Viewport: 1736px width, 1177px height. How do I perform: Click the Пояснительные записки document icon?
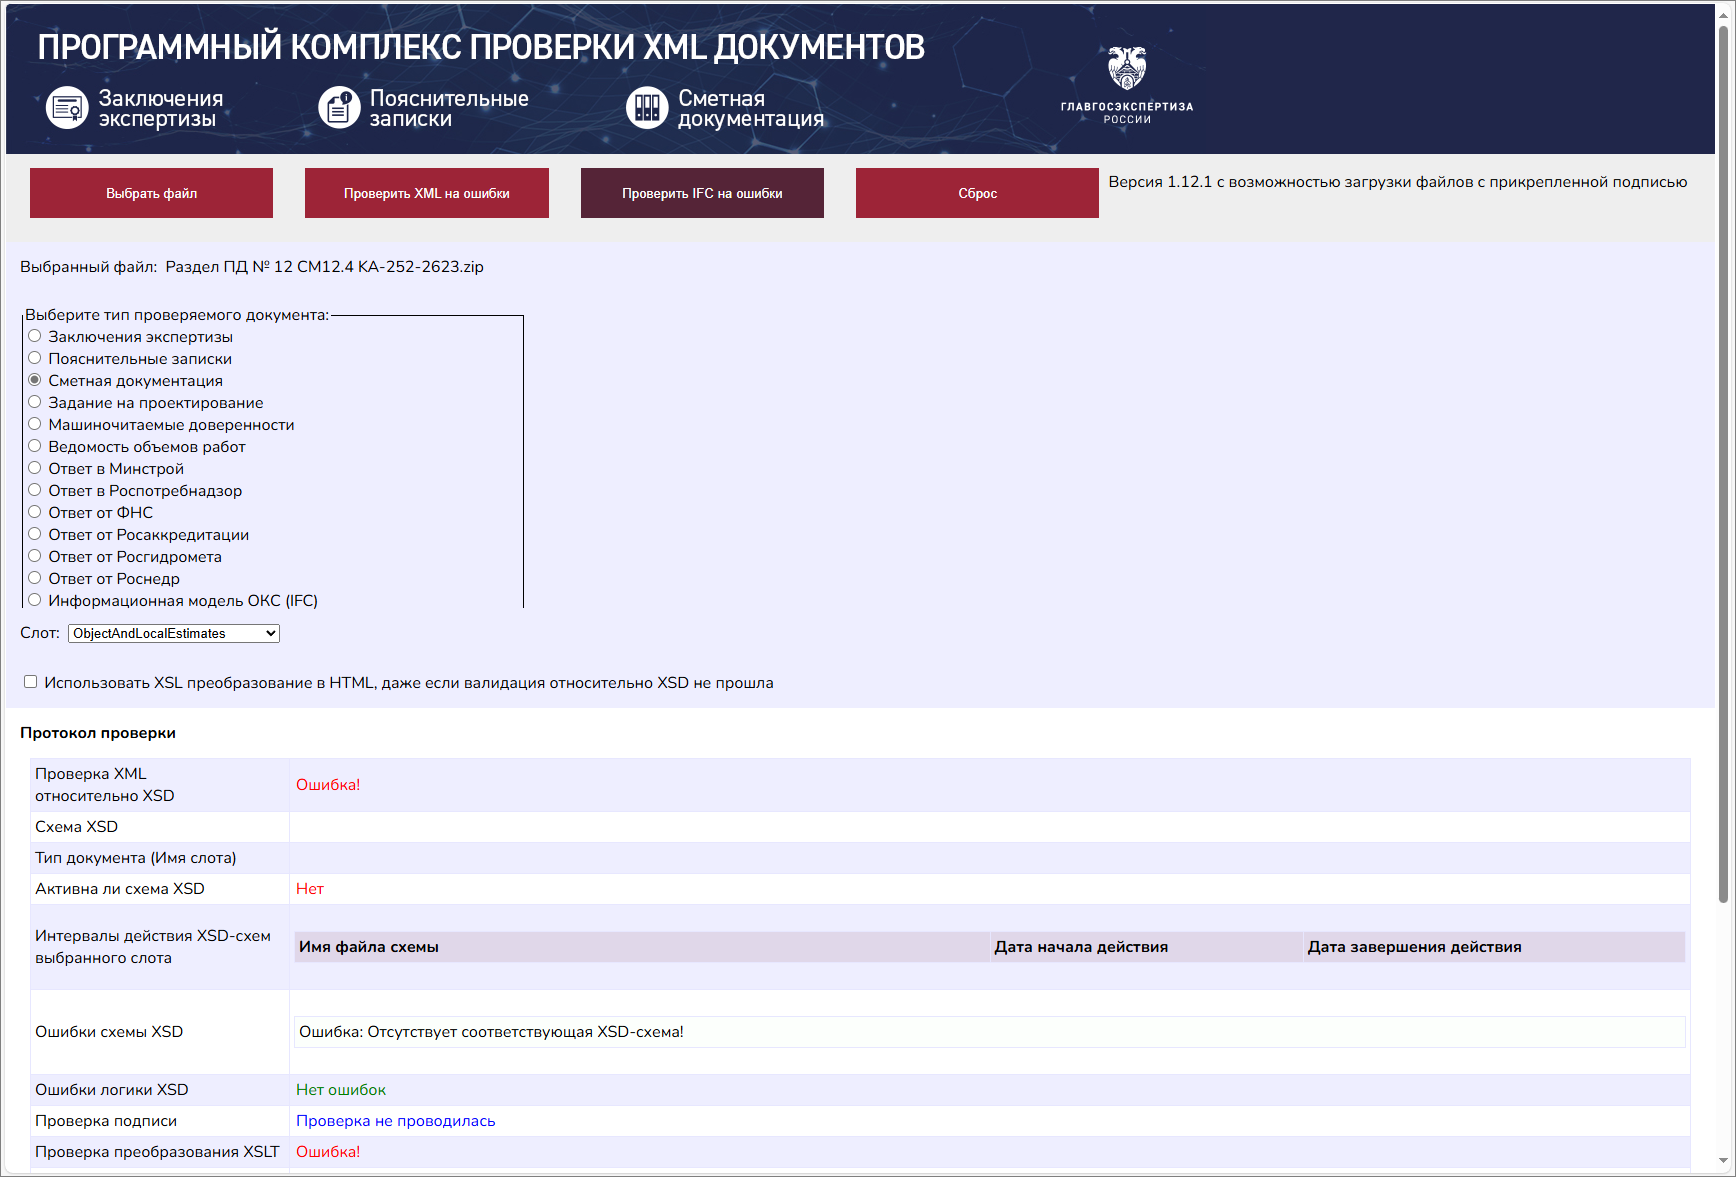(x=341, y=107)
